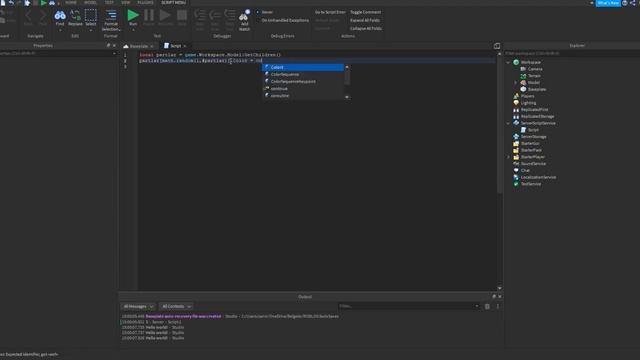The width and height of the screenshot is (640, 360).
Task: Click the Find binoculars icon
Action: click(60, 16)
